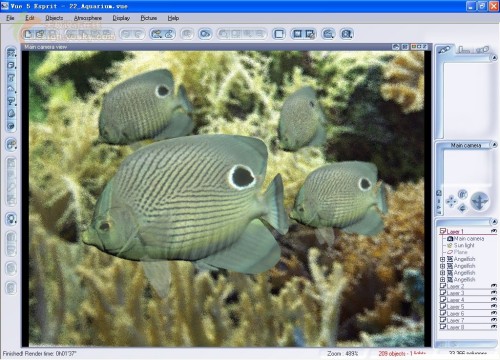Click the light bulb icon on left toolbar
This screenshot has width=500, height=360.
point(11,219)
